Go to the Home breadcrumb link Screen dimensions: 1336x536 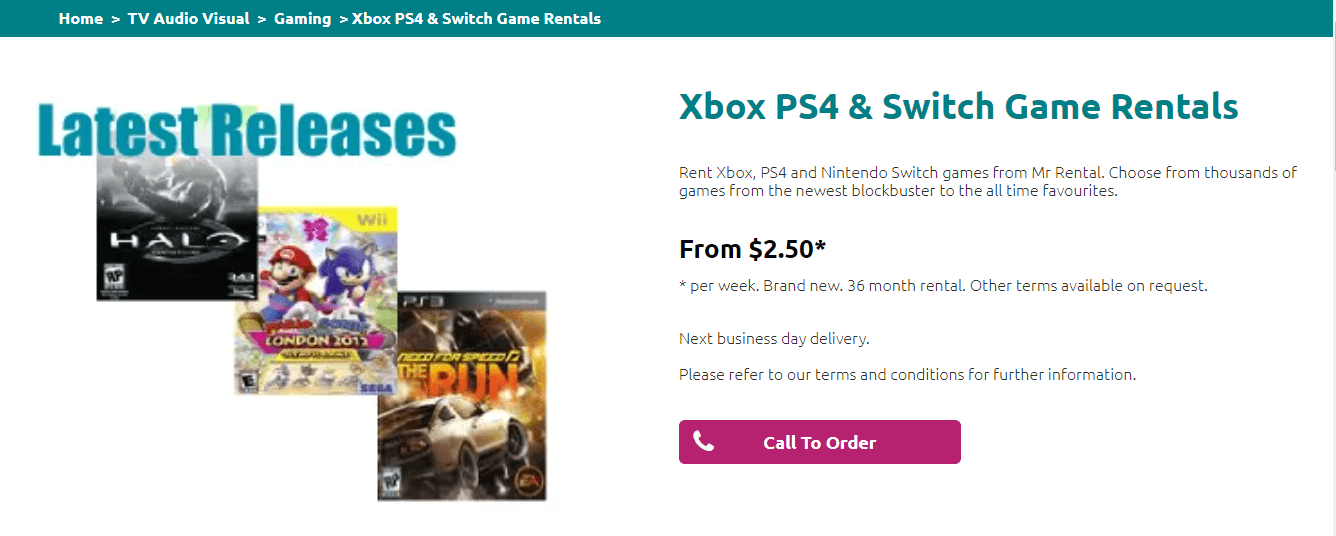pyautogui.click(x=80, y=19)
